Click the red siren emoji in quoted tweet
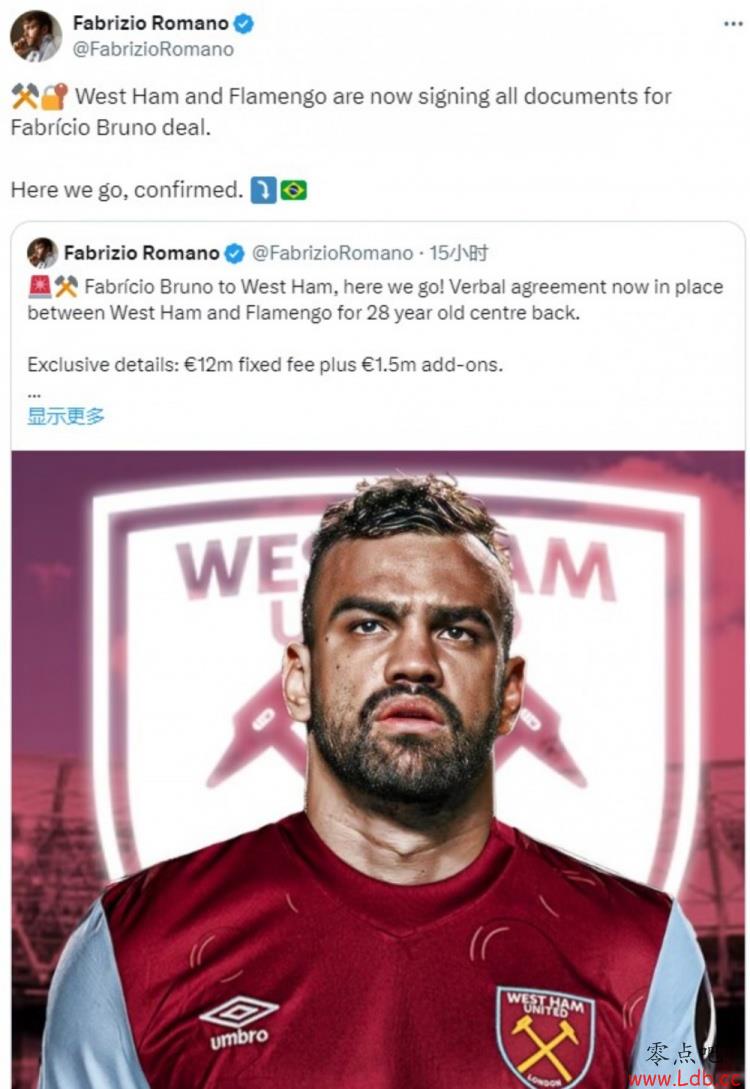 pos(40,286)
